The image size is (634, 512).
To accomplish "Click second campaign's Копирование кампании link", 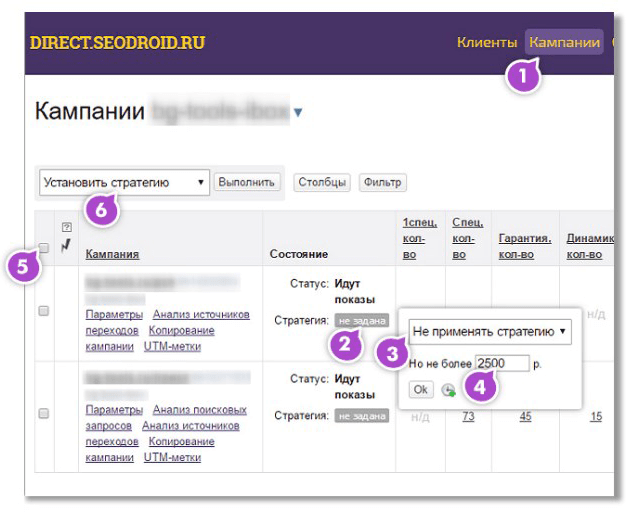I will tap(182, 442).
